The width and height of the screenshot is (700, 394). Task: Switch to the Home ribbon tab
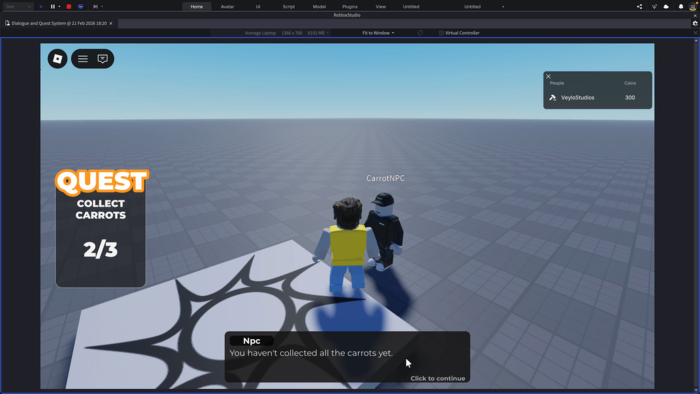click(x=196, y=7)
